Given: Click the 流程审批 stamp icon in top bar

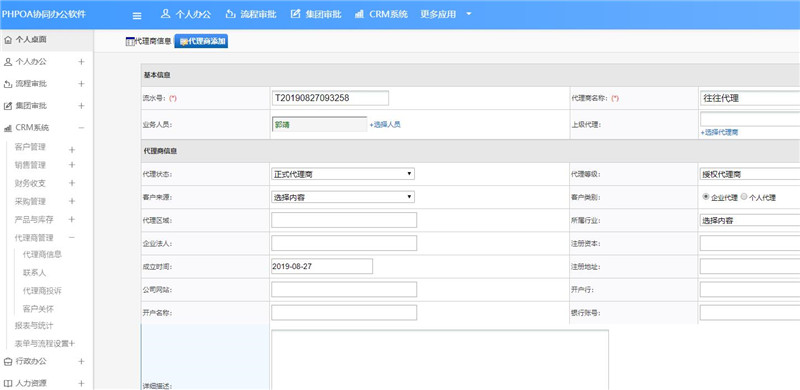Looking at the screenshot, I should point(230,14).
